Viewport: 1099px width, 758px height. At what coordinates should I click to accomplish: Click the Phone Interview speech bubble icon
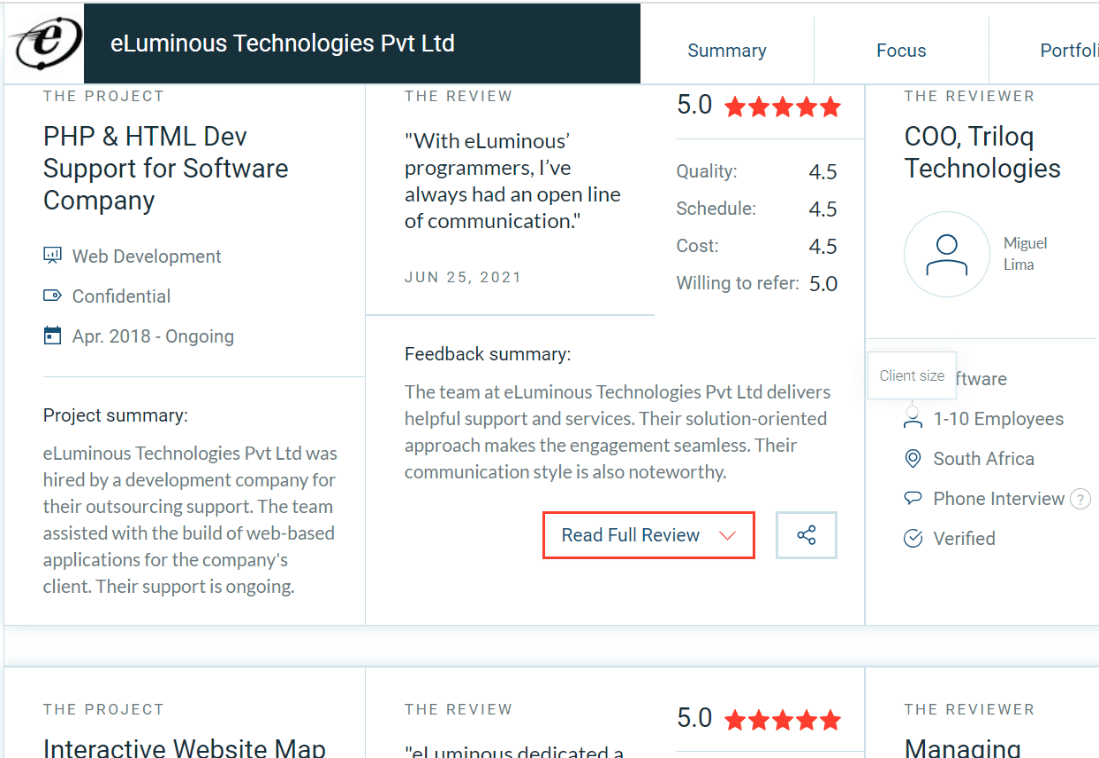tap(912, 498)
